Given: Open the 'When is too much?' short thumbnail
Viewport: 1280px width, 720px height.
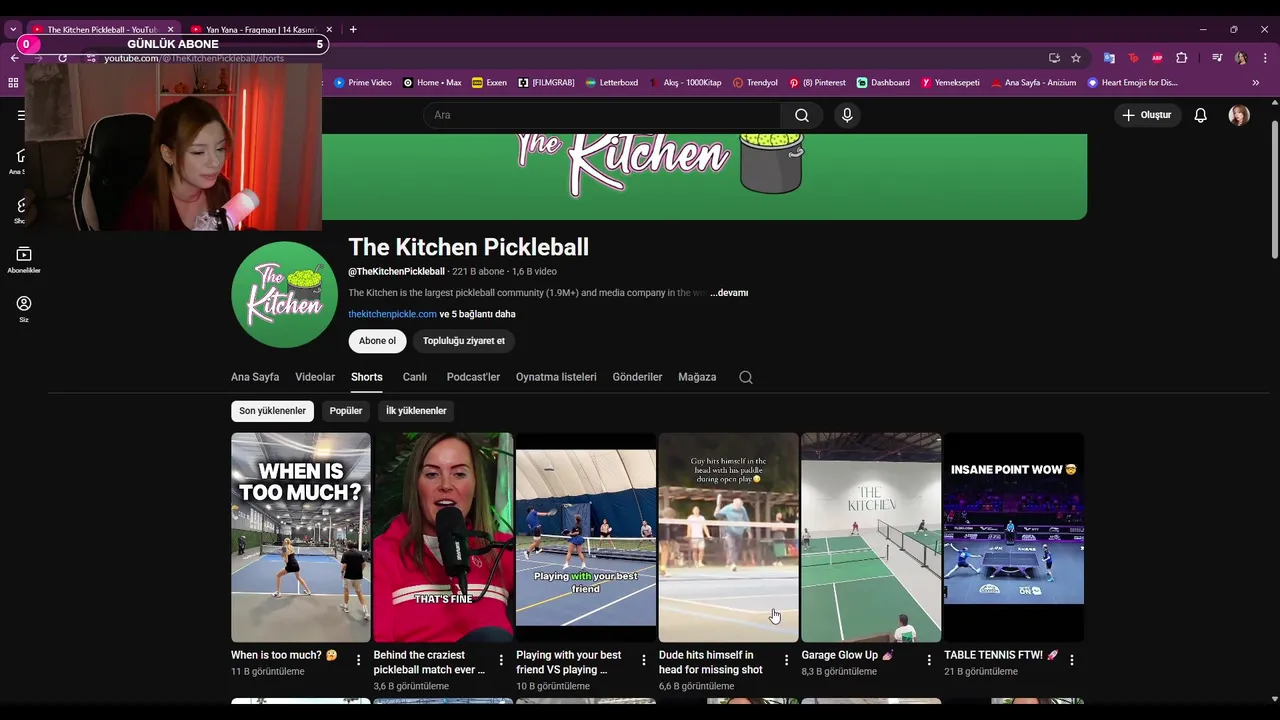Looking at the screenshot, I should [x=301, y=537].
